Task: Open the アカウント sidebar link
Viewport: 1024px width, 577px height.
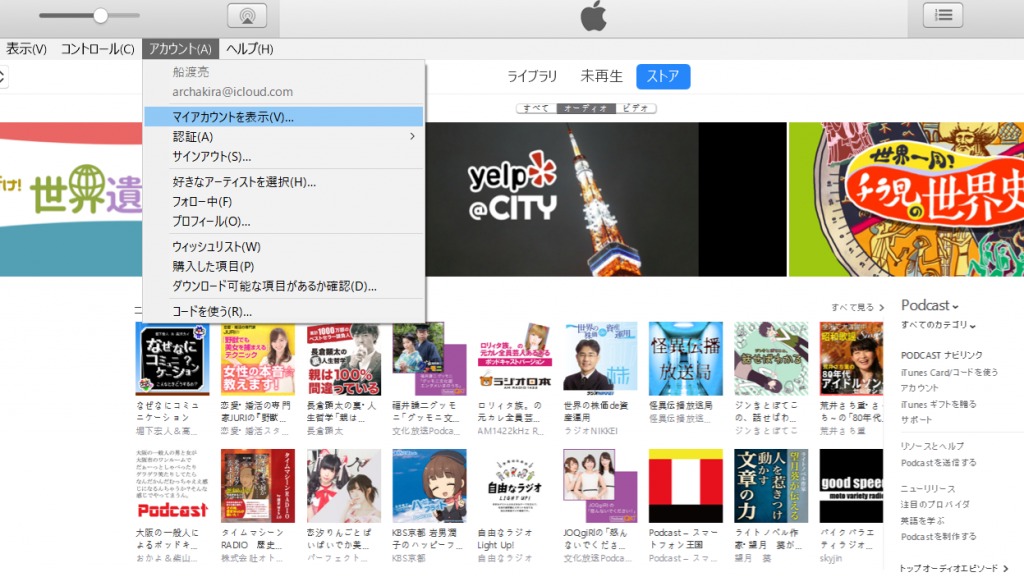Action: click(920, 388)
